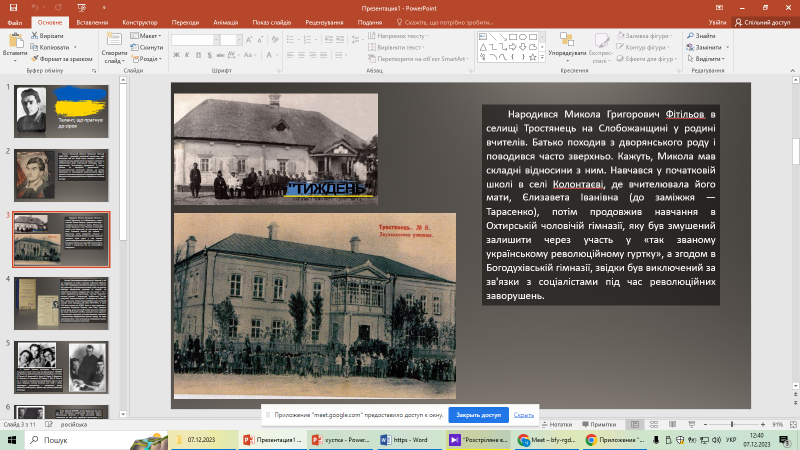Expand Заливка фігури fill menu
800x450 pixels.
pyautogui.click(x=645, y=36)
